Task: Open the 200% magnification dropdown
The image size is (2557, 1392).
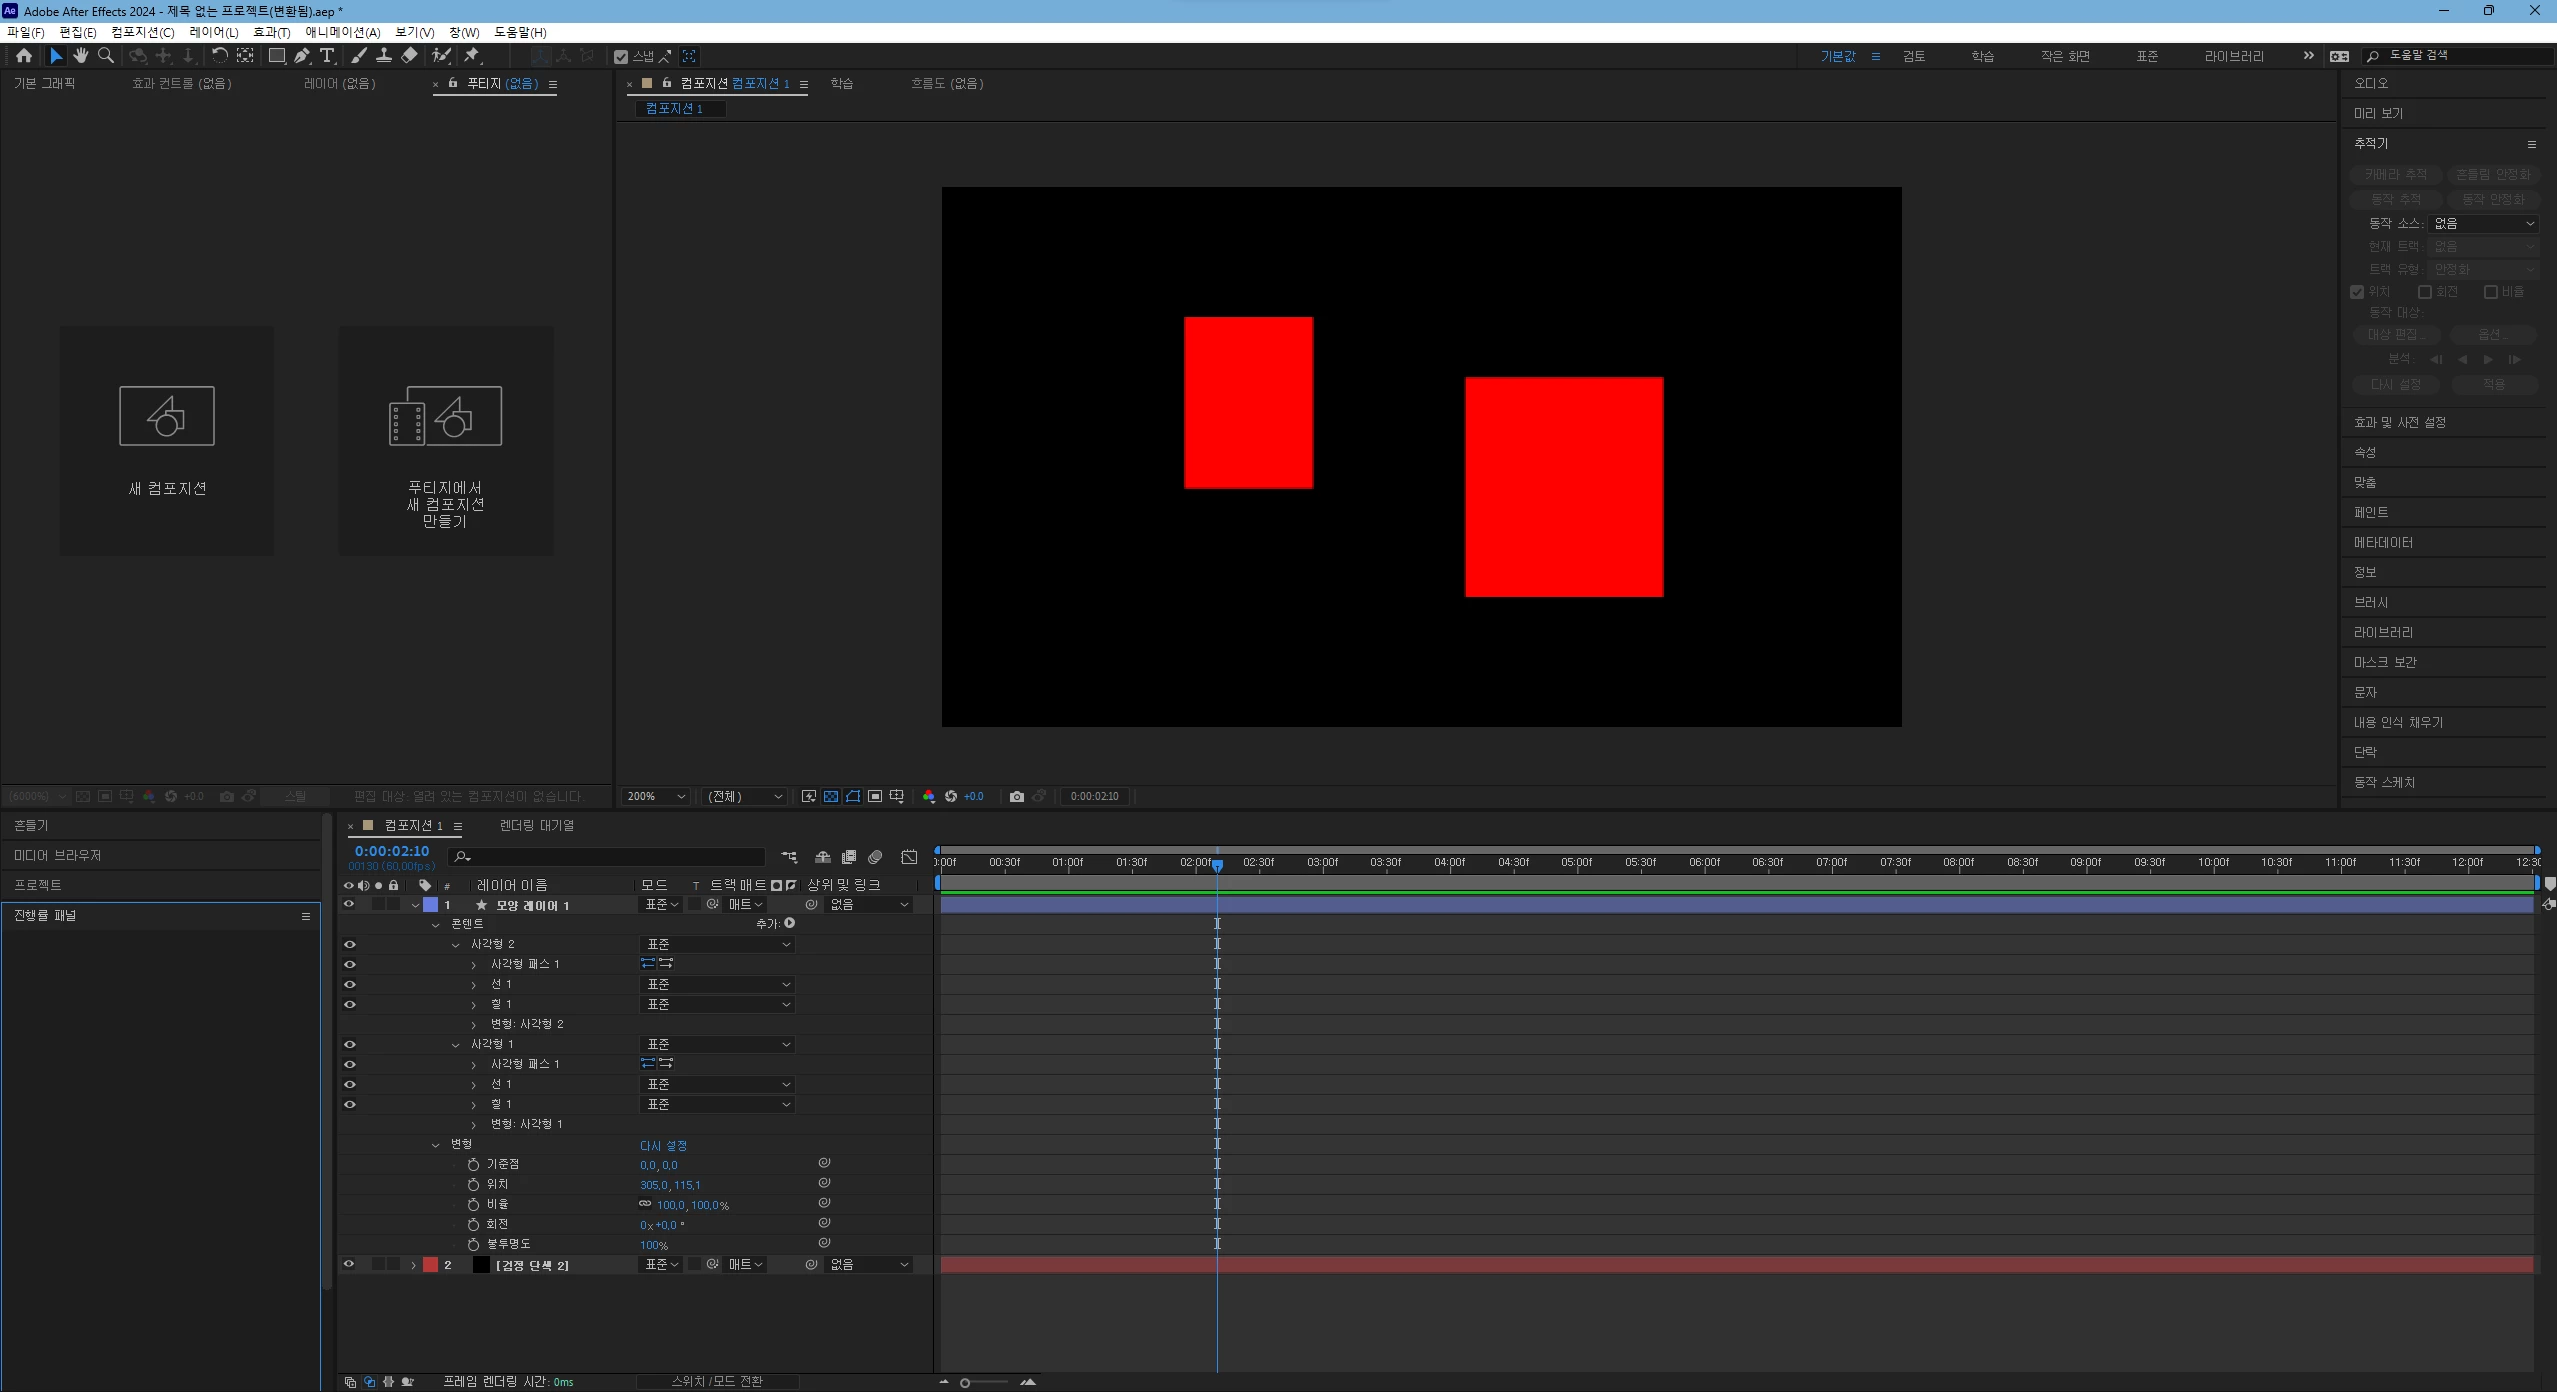Action: 655,797
